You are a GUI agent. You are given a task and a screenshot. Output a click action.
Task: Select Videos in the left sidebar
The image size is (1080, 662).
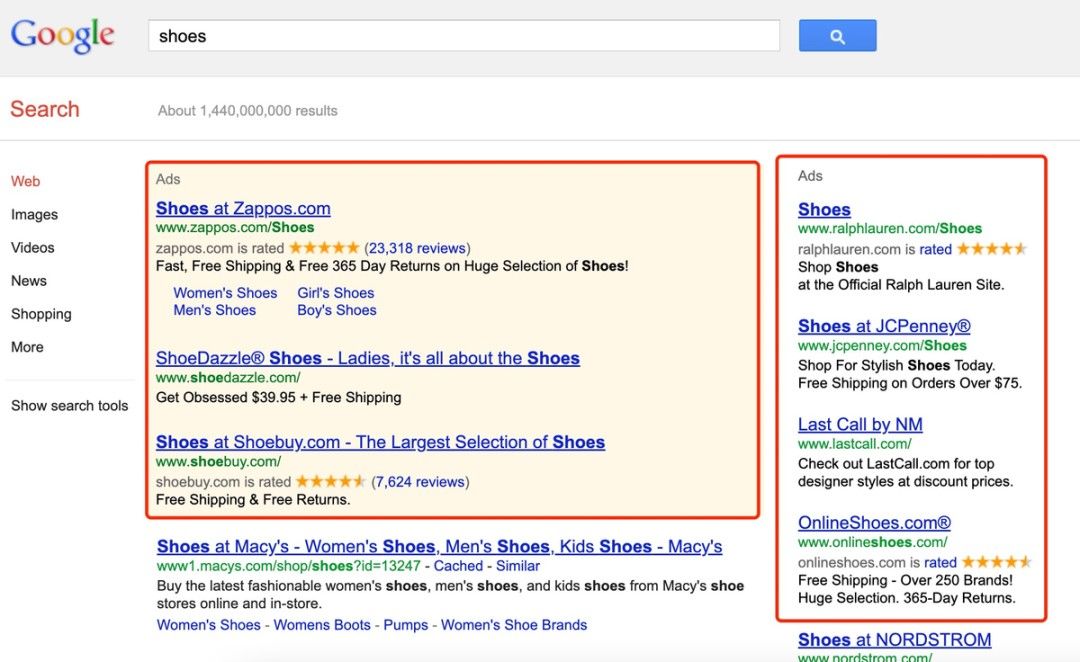coord(32,248)
